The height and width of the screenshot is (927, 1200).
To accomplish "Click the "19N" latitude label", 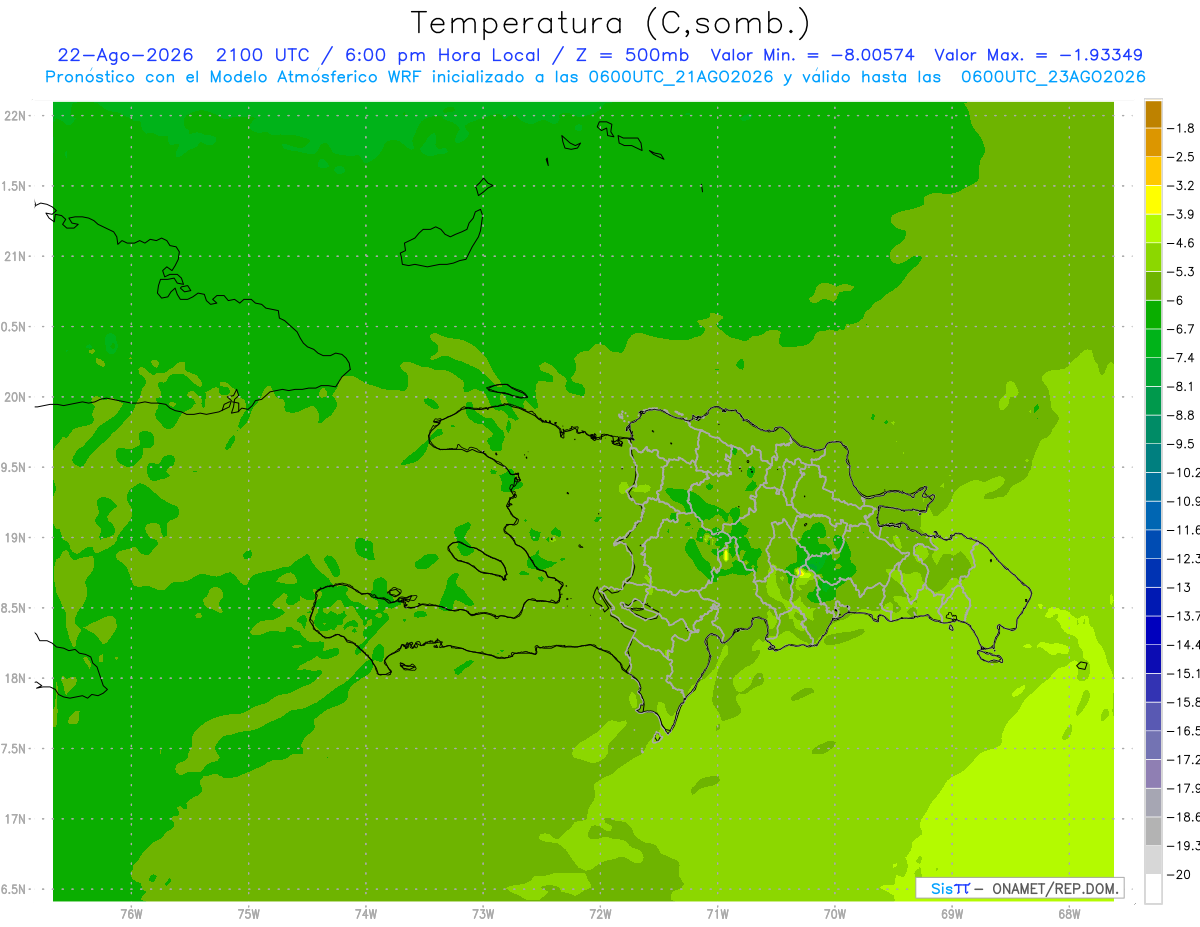I will (x=16, y=538).
